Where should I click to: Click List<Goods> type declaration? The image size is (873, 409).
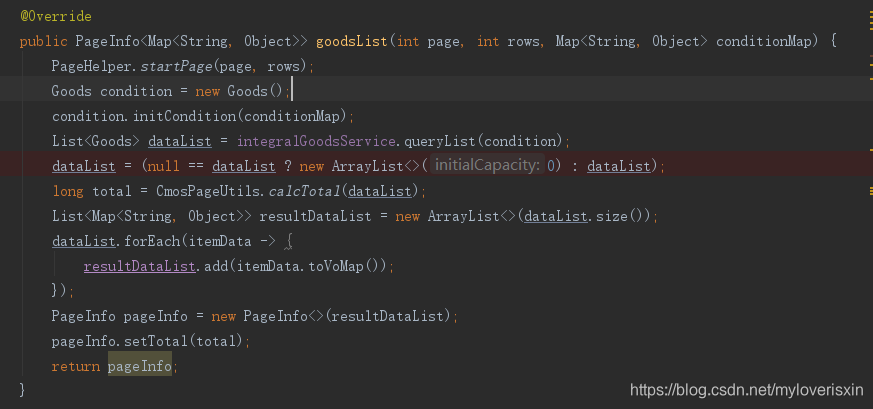pos(96,141)
